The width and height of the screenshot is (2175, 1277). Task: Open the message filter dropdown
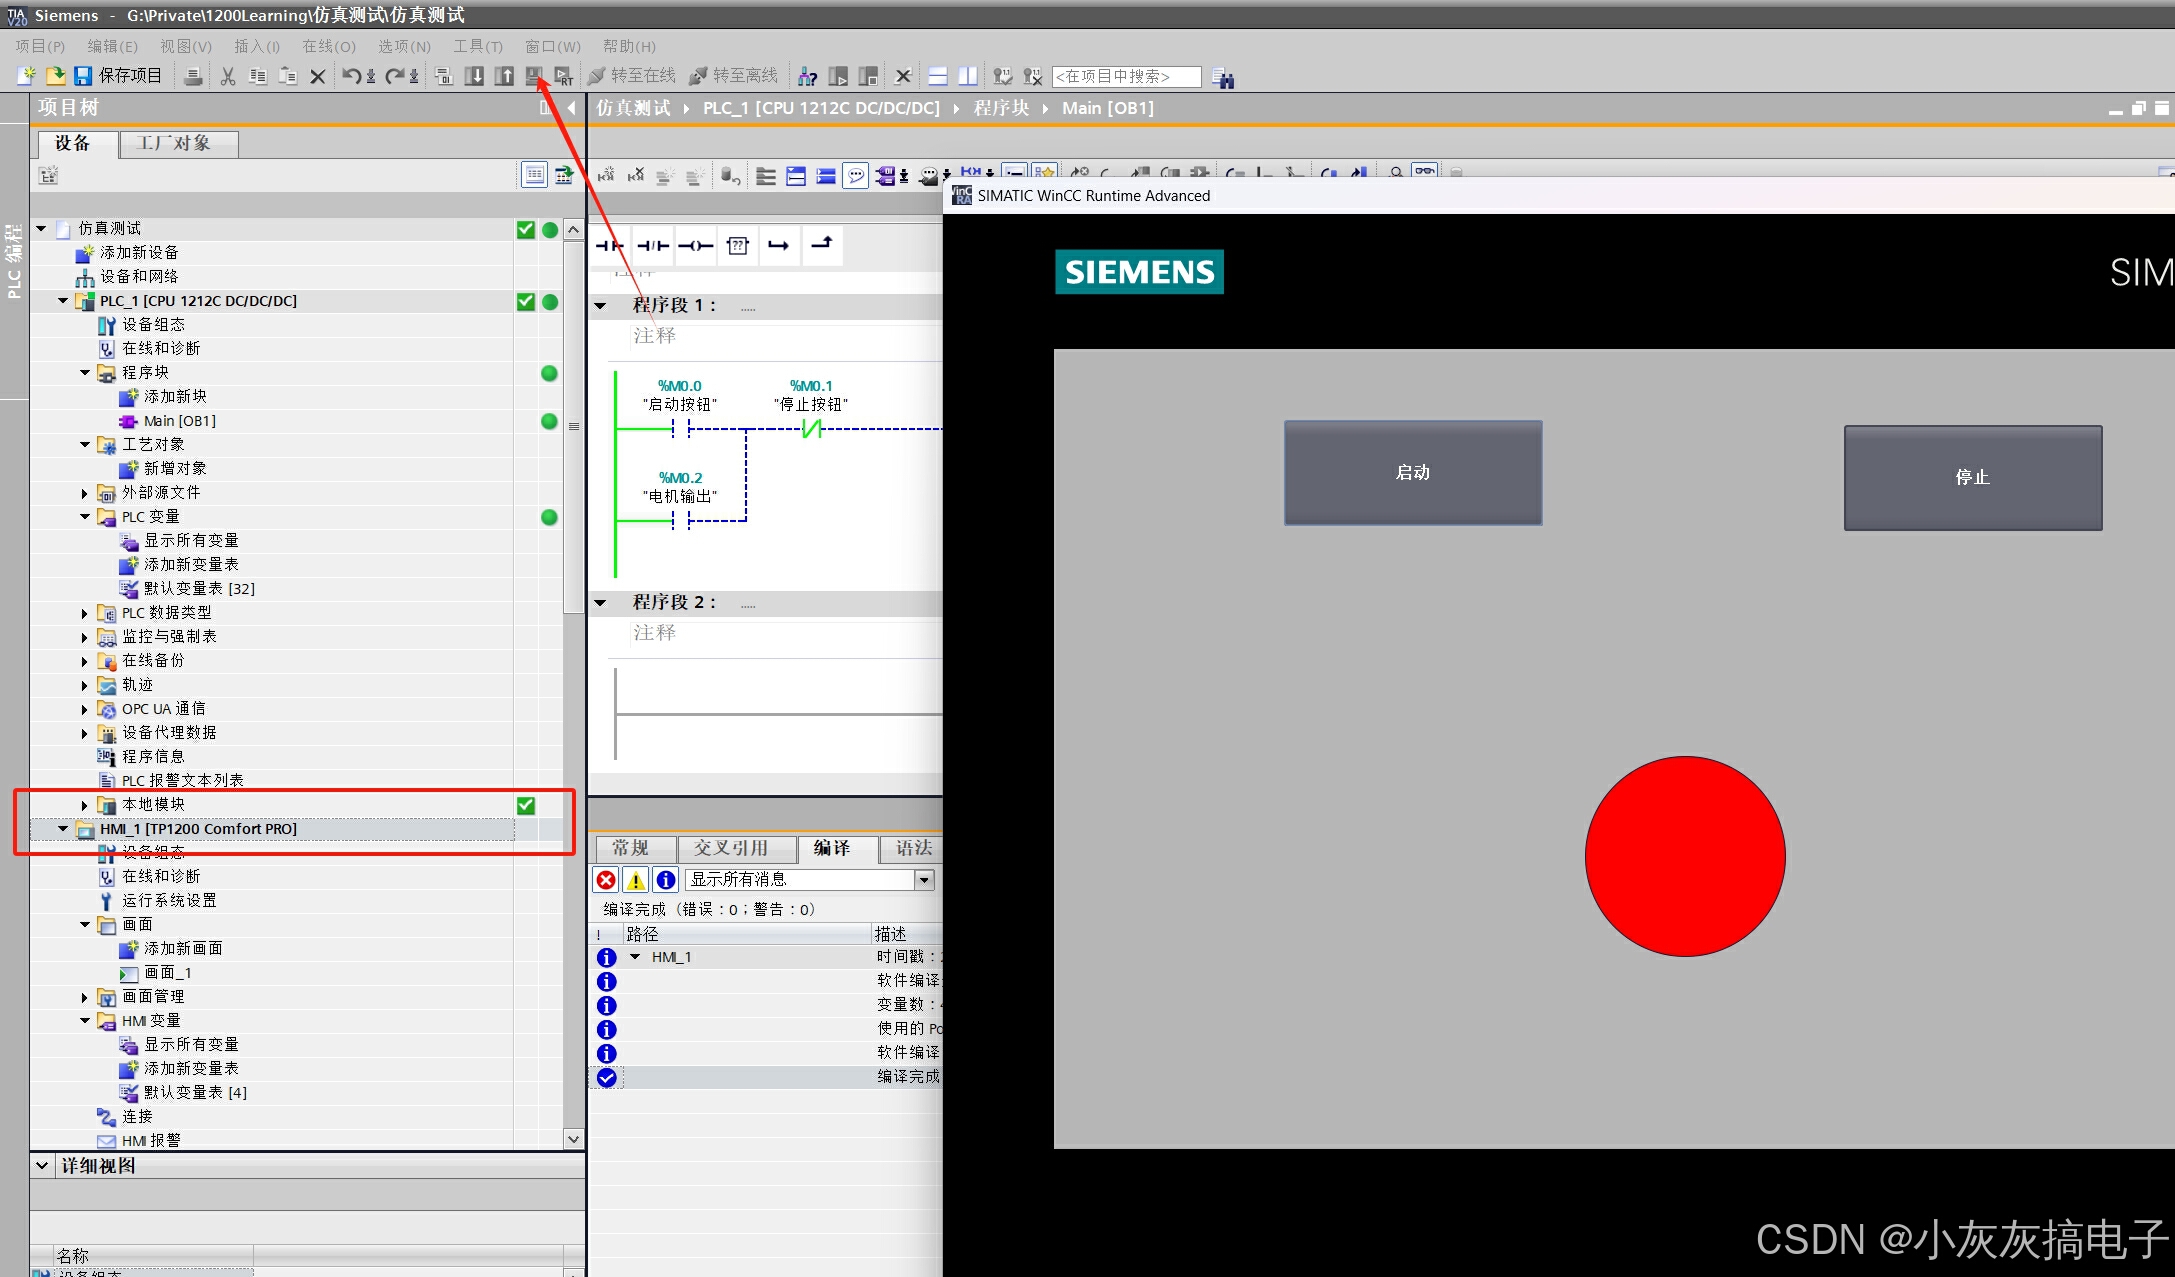pyautogui.click(x=924, y=880)
